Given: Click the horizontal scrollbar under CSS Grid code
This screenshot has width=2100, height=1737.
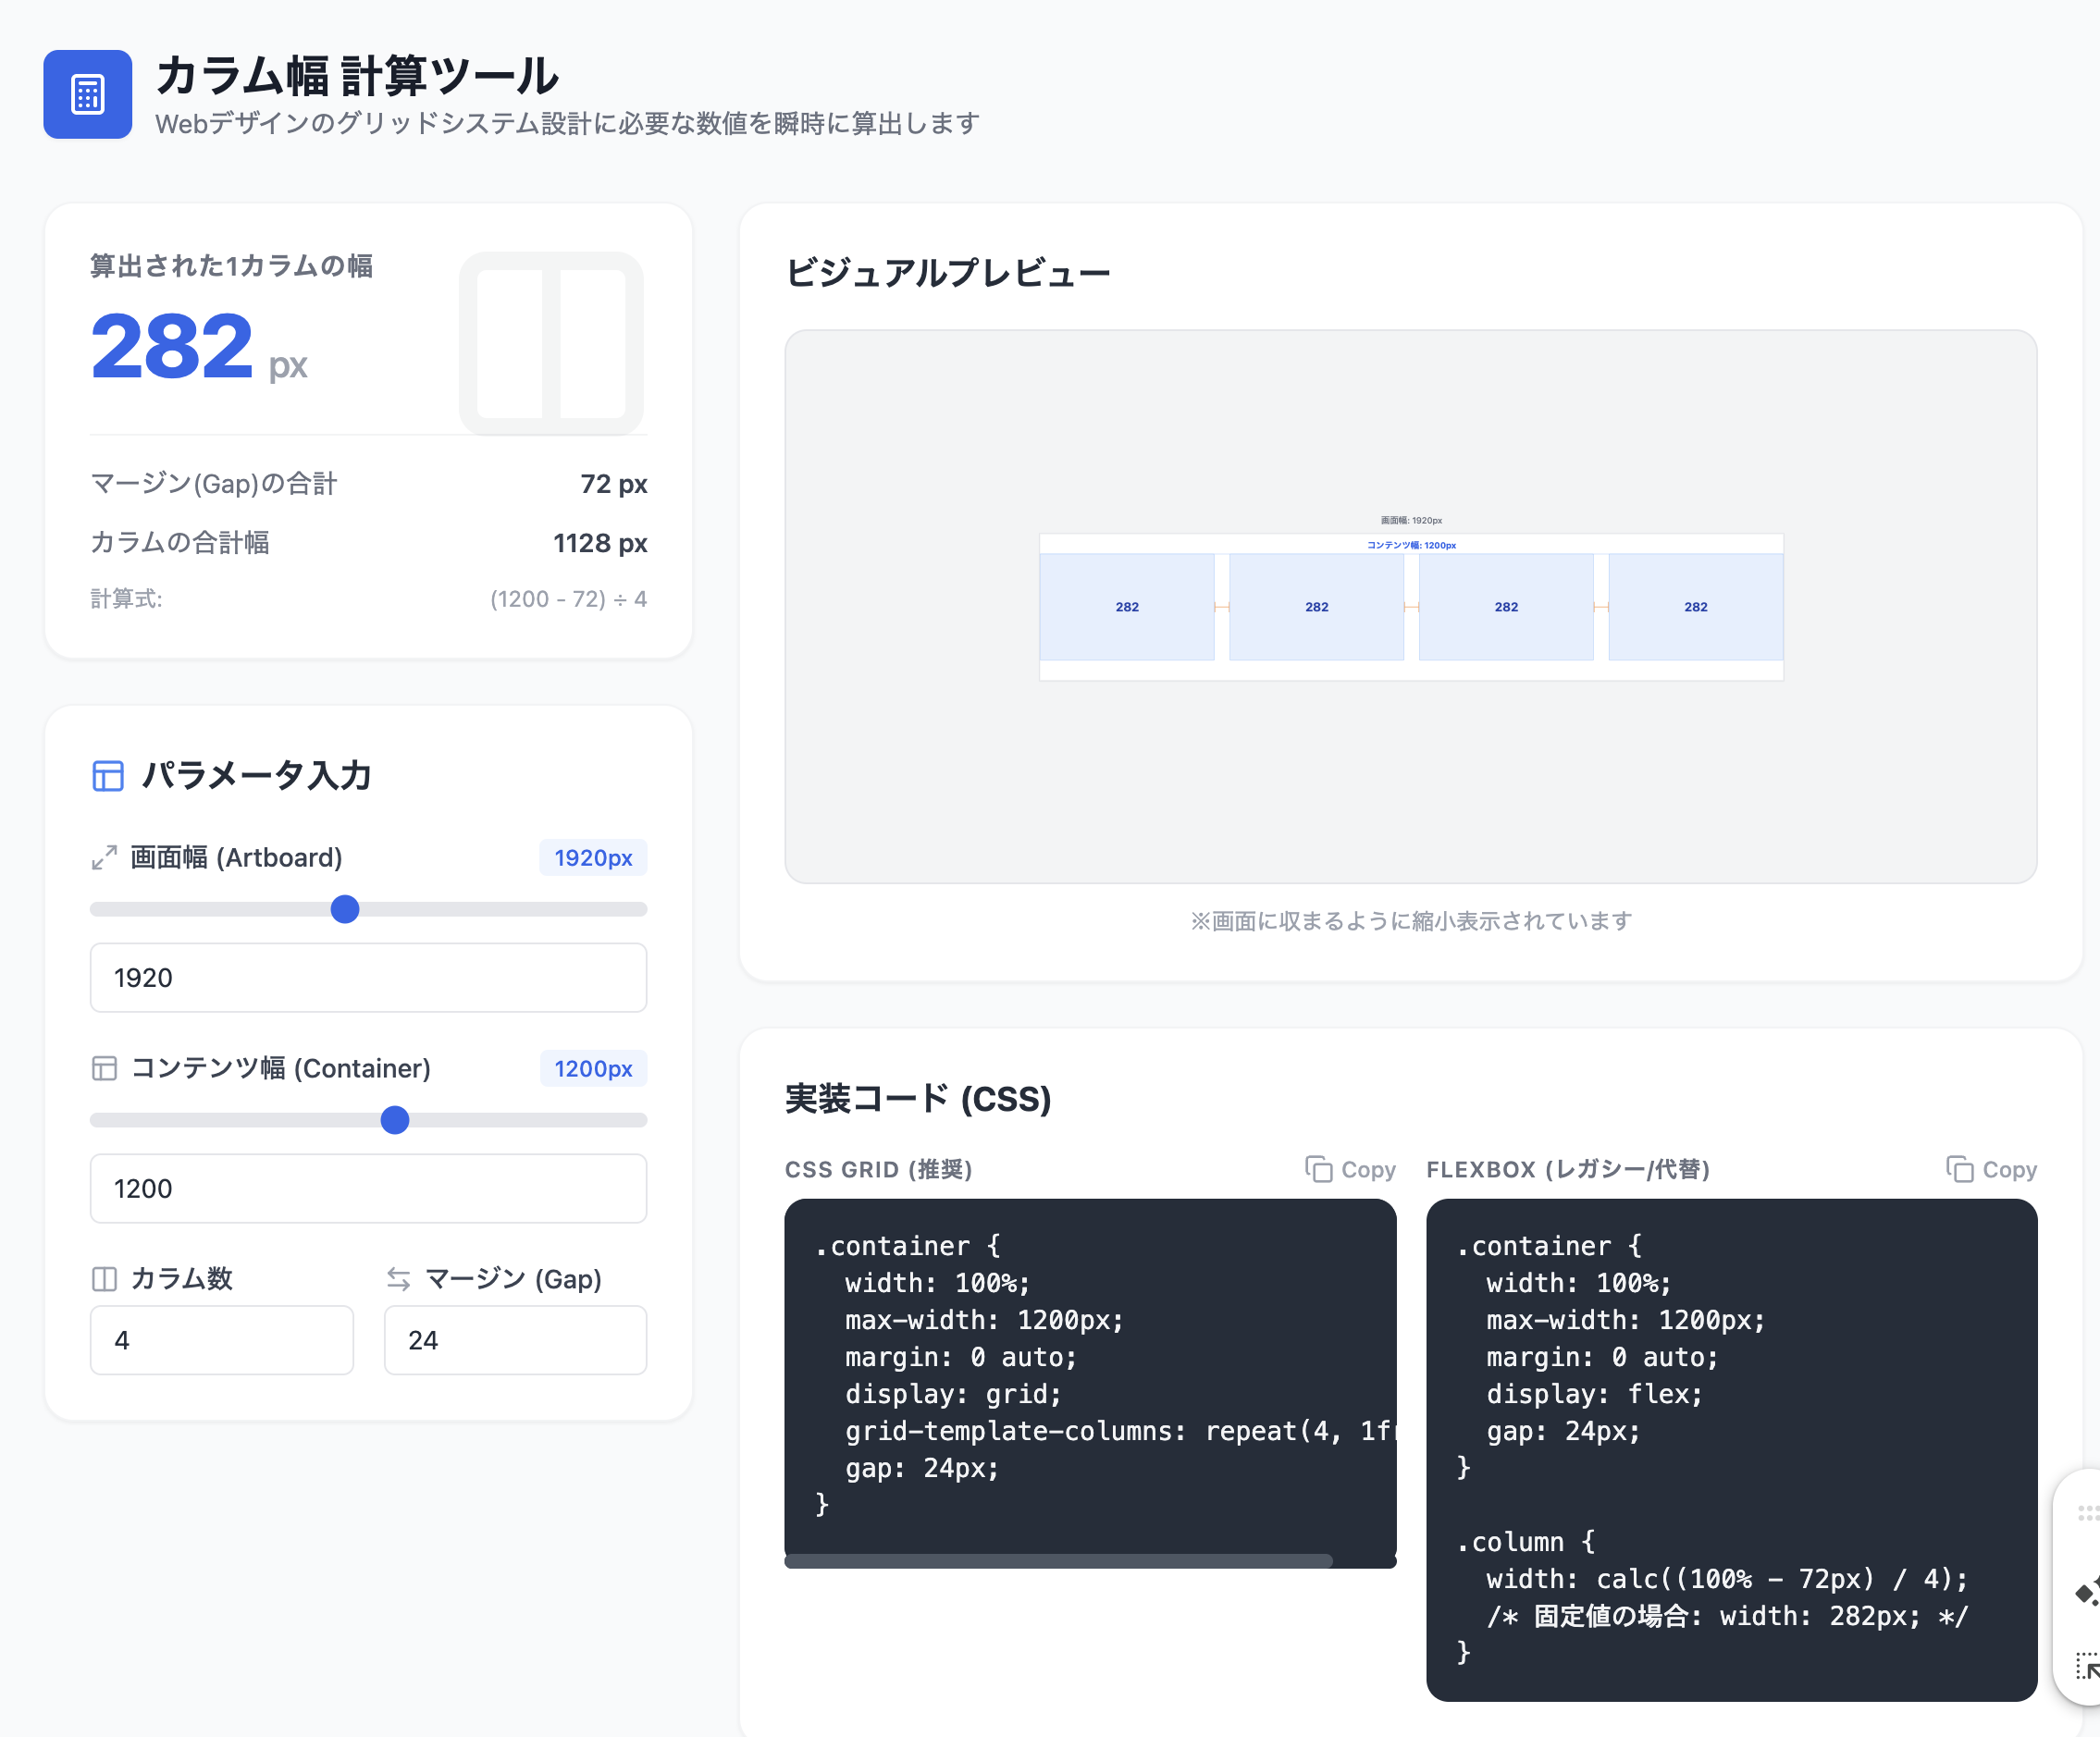Looking at the screenshot, I should tap(1058, 1561).
